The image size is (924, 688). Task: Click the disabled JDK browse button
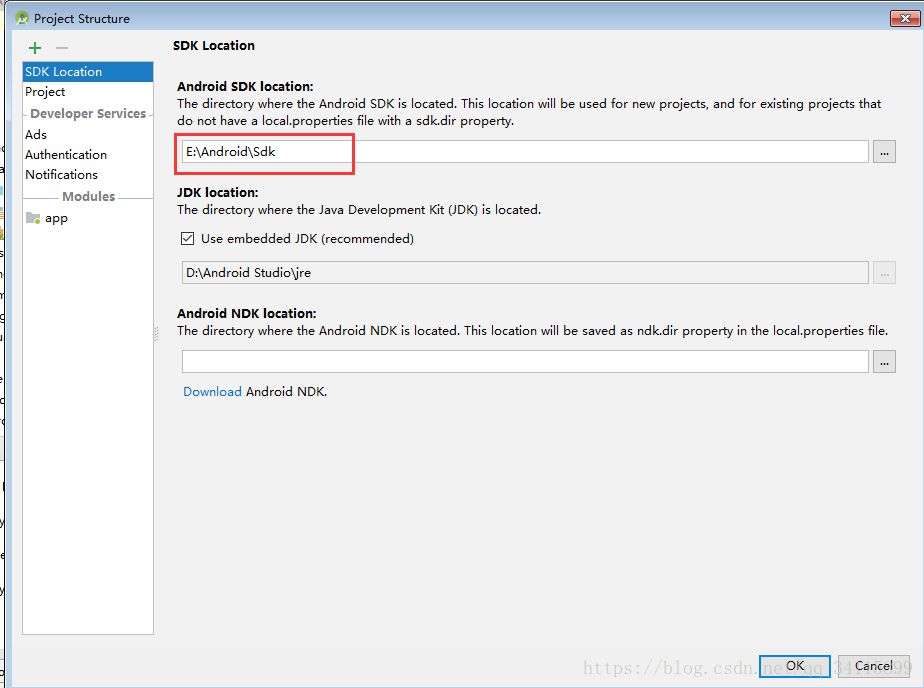[x=884, y=273]
